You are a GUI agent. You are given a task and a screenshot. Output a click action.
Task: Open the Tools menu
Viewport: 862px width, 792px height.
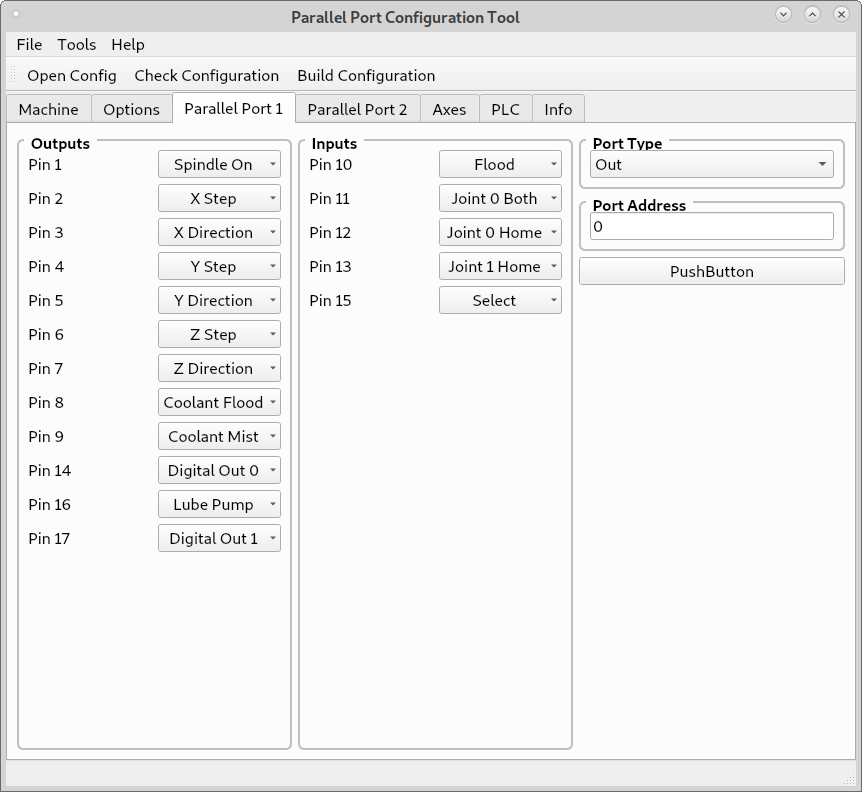tap(76, 45)
